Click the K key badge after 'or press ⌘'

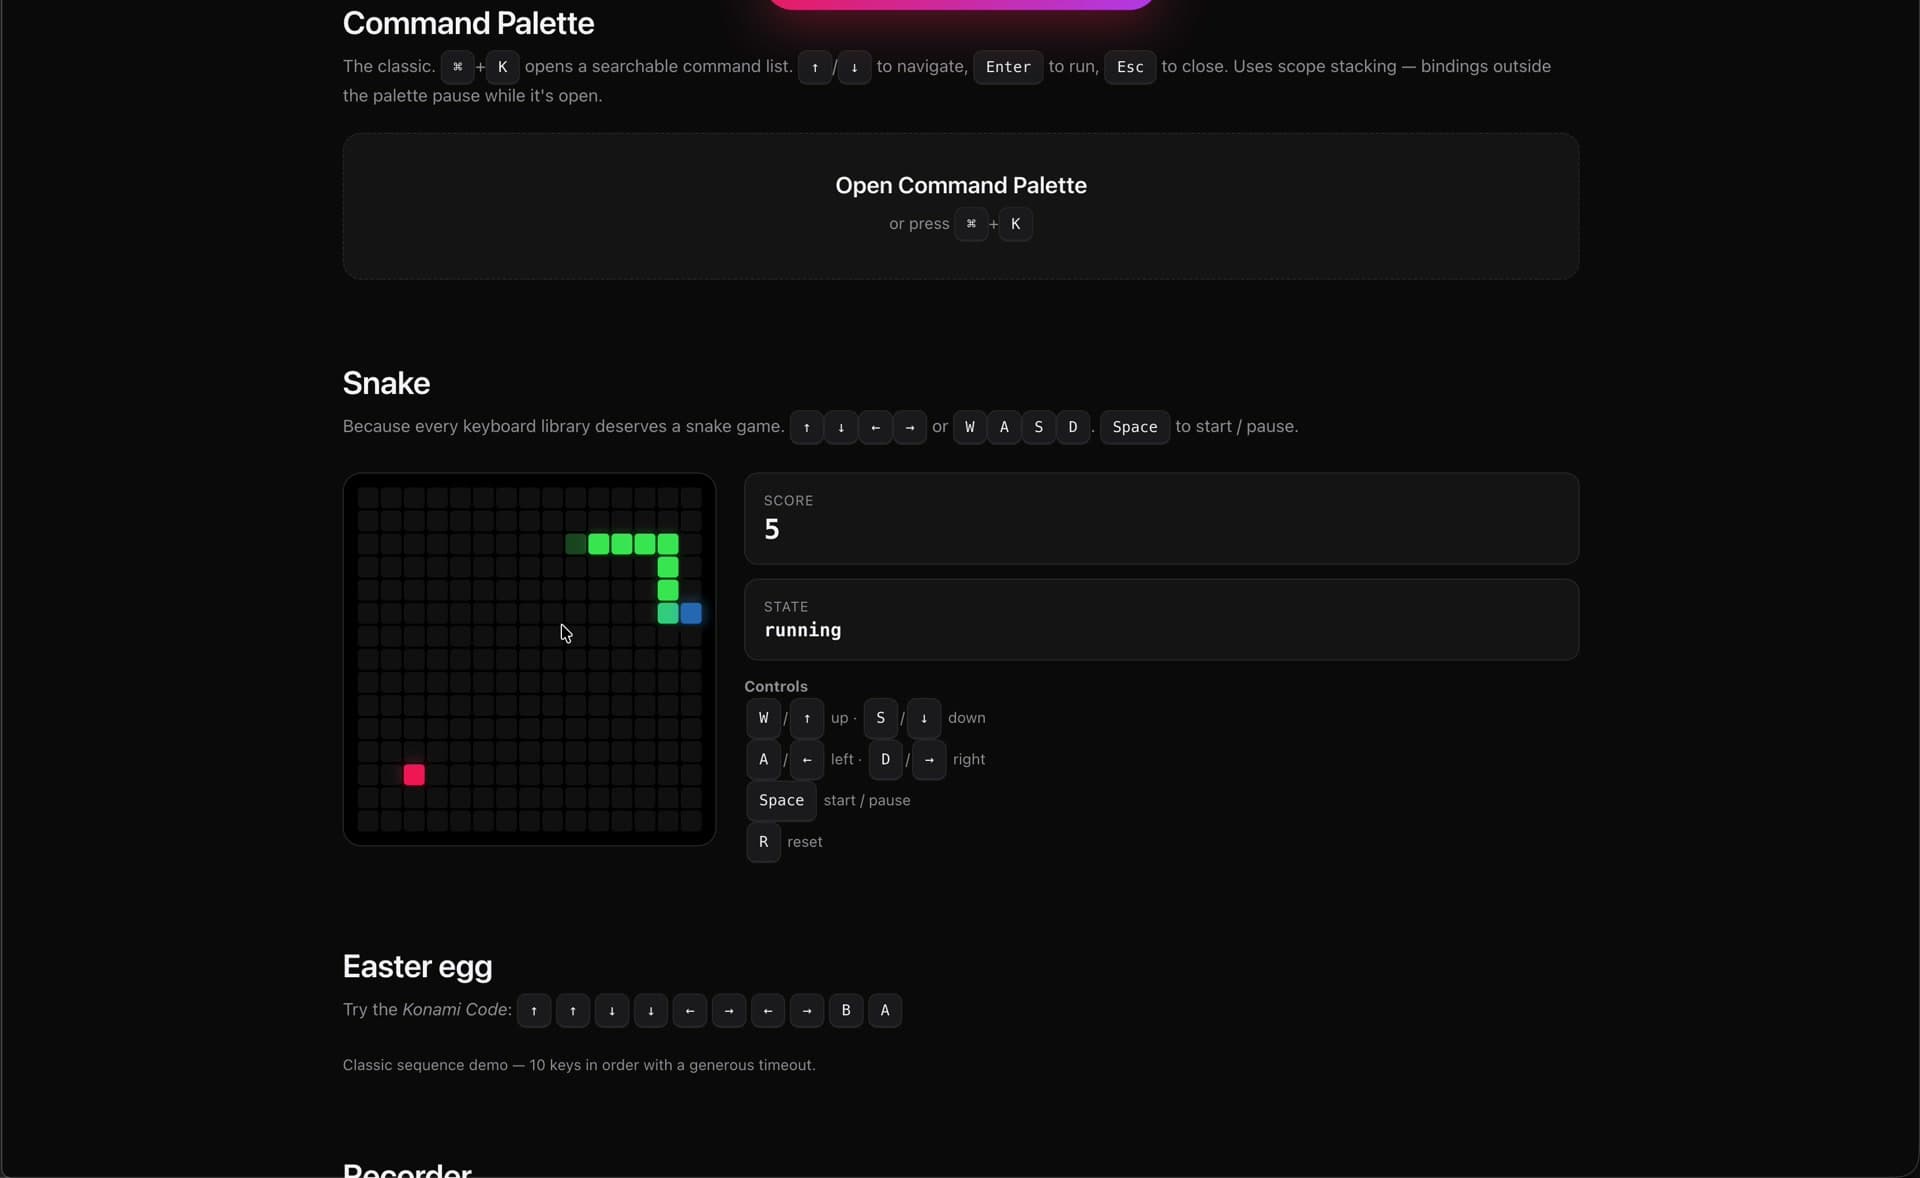pos(1013,224)
